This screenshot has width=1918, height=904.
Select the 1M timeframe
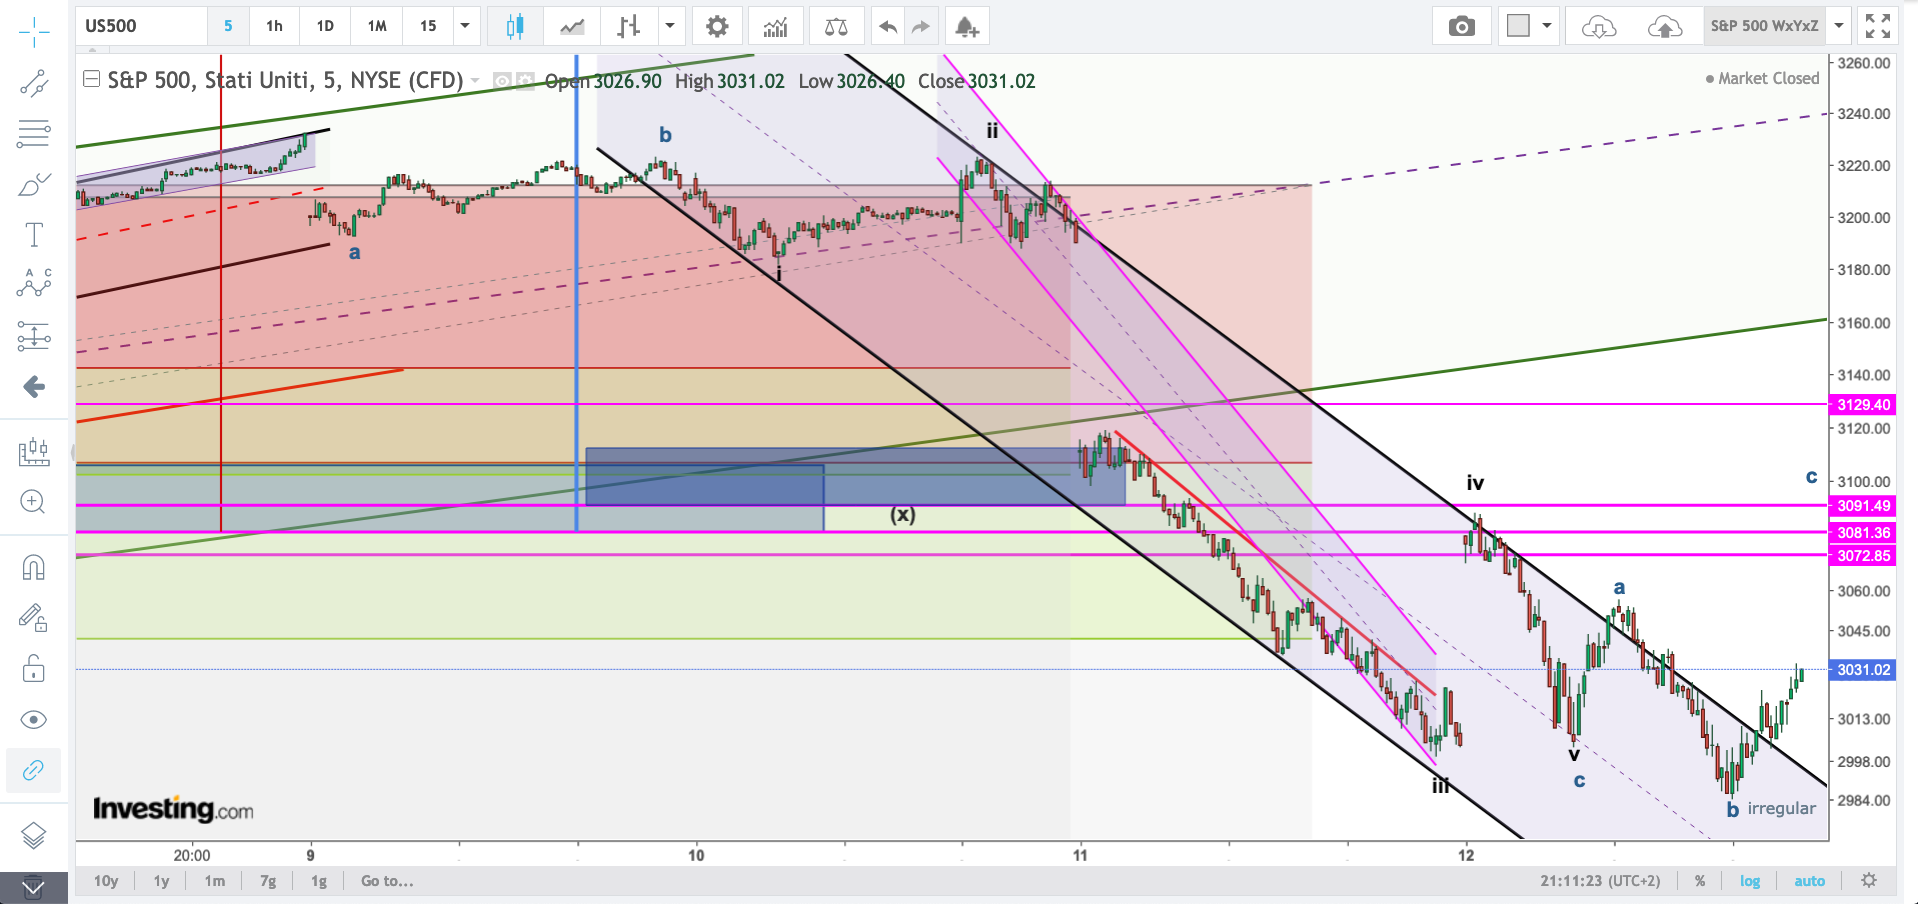pos(377,26)
